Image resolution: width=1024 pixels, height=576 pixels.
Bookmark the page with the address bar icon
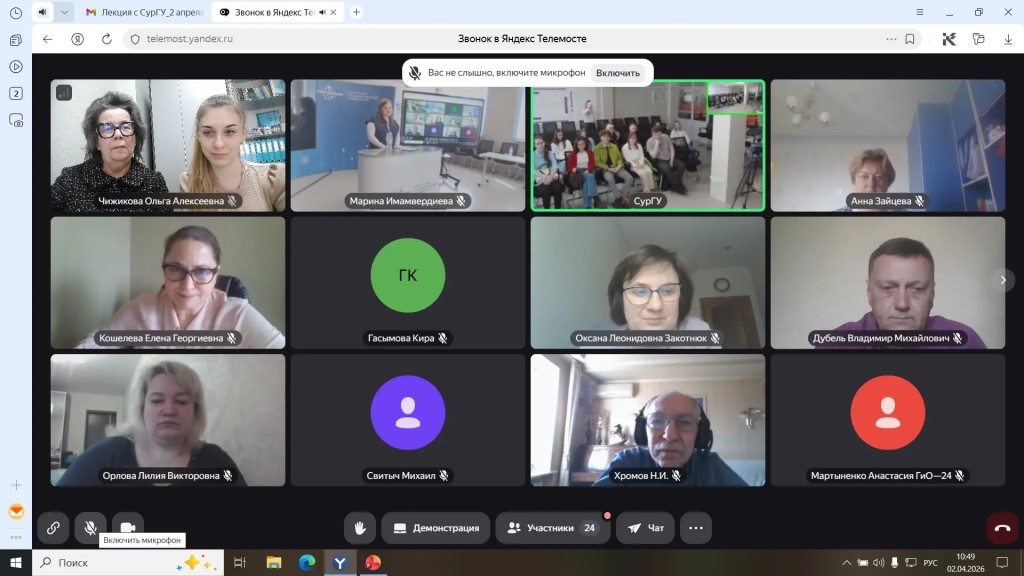[910, 39]
